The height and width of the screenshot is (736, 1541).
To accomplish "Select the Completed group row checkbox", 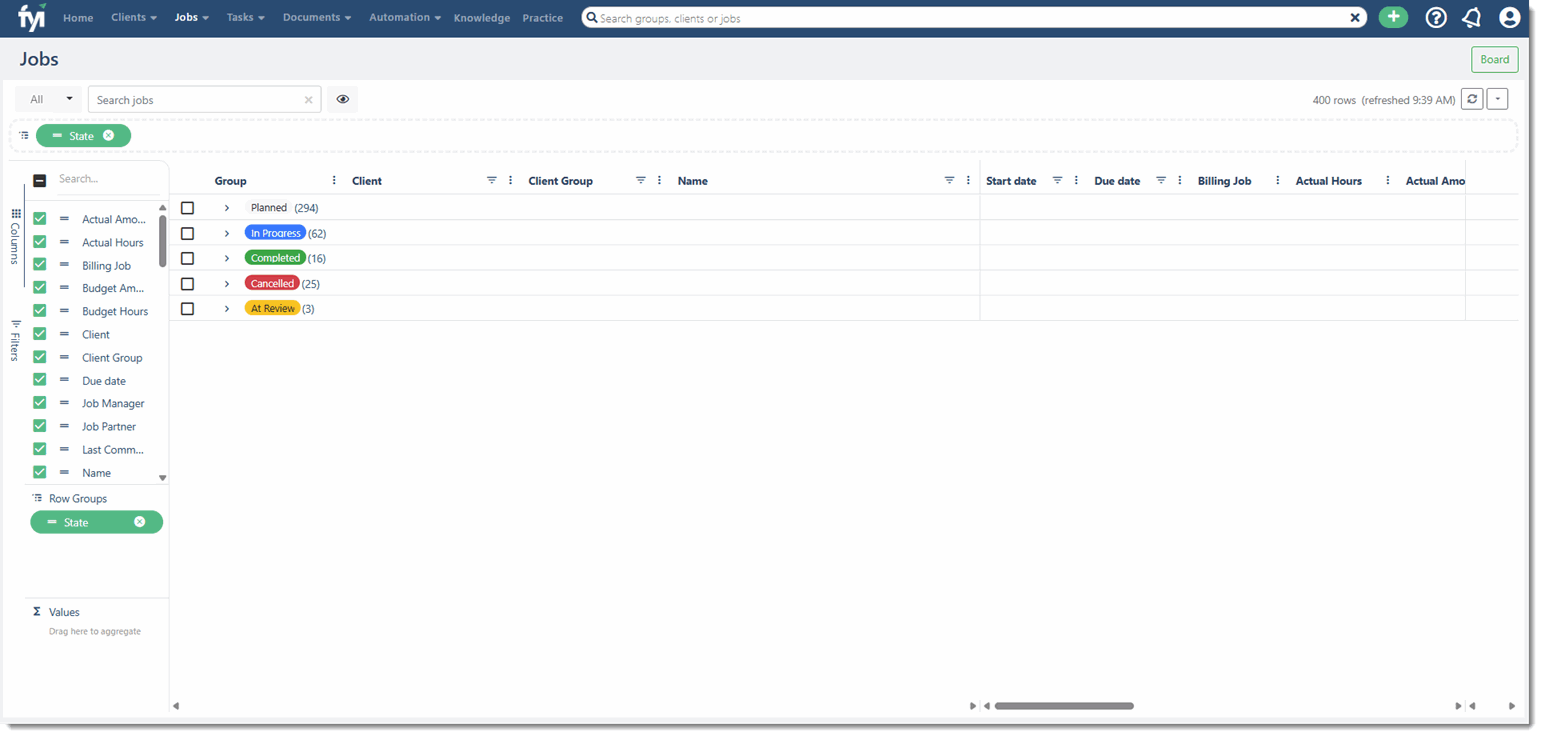I will pos(187,258).
